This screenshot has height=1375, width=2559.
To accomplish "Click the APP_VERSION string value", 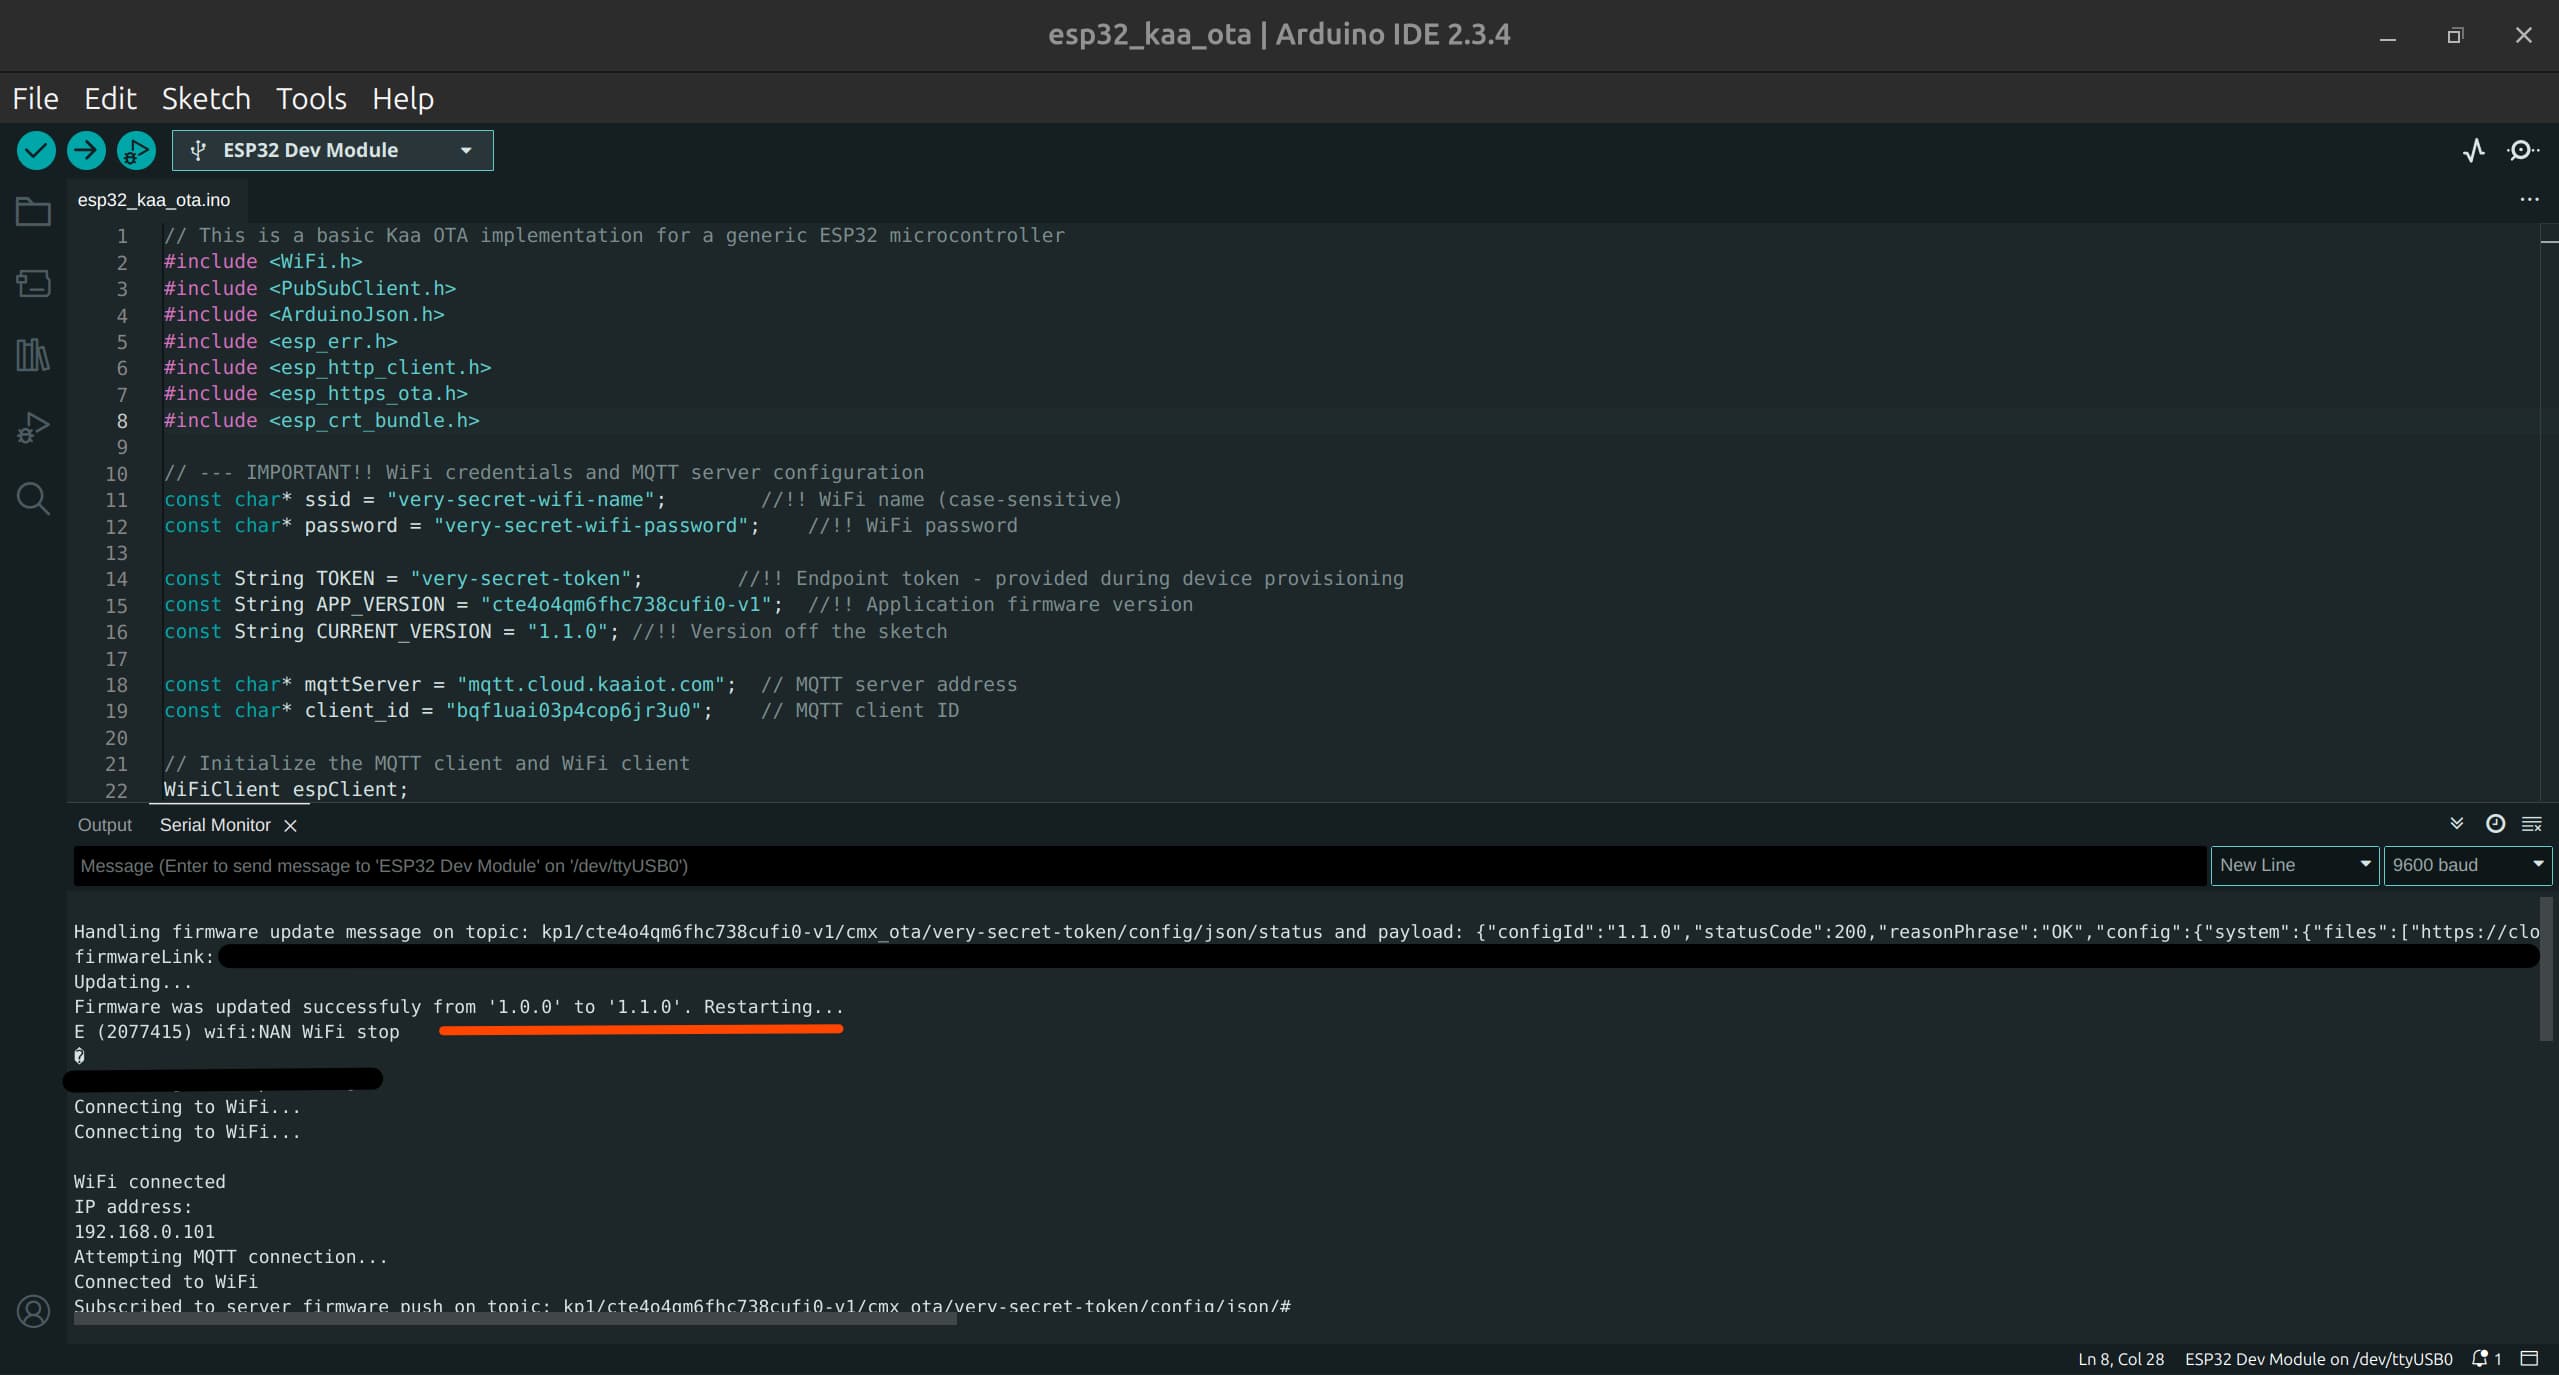I will click(627, 605).
